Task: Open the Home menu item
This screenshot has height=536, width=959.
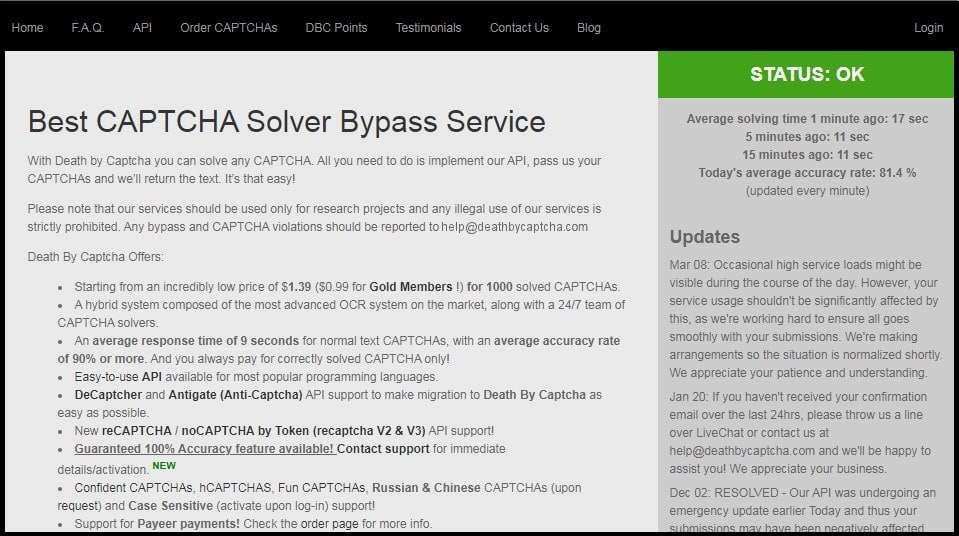Action: click(28, 28)
